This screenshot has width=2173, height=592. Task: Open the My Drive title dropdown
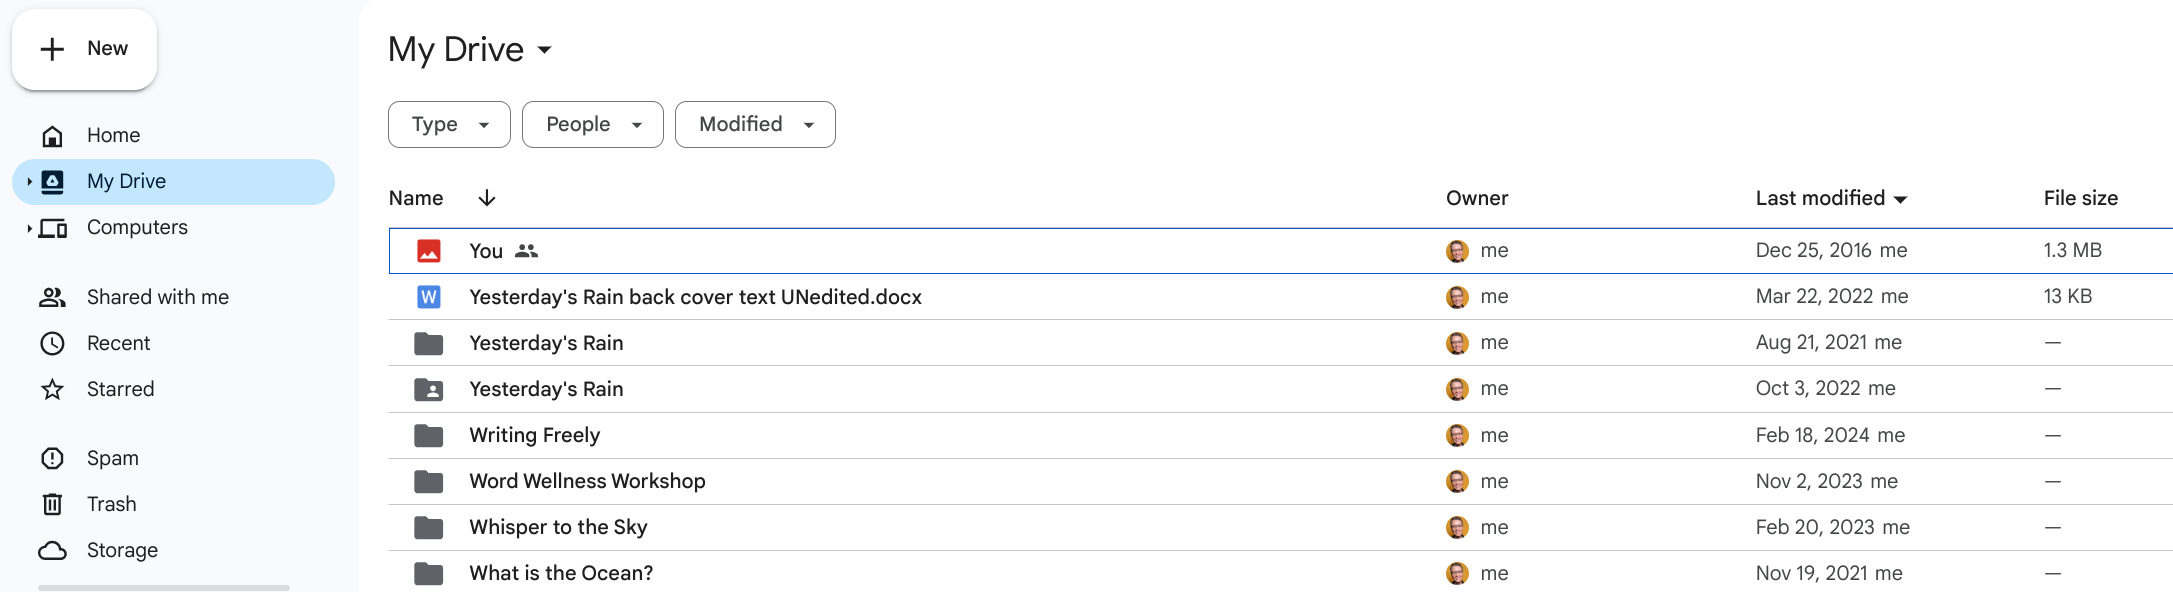545,50
